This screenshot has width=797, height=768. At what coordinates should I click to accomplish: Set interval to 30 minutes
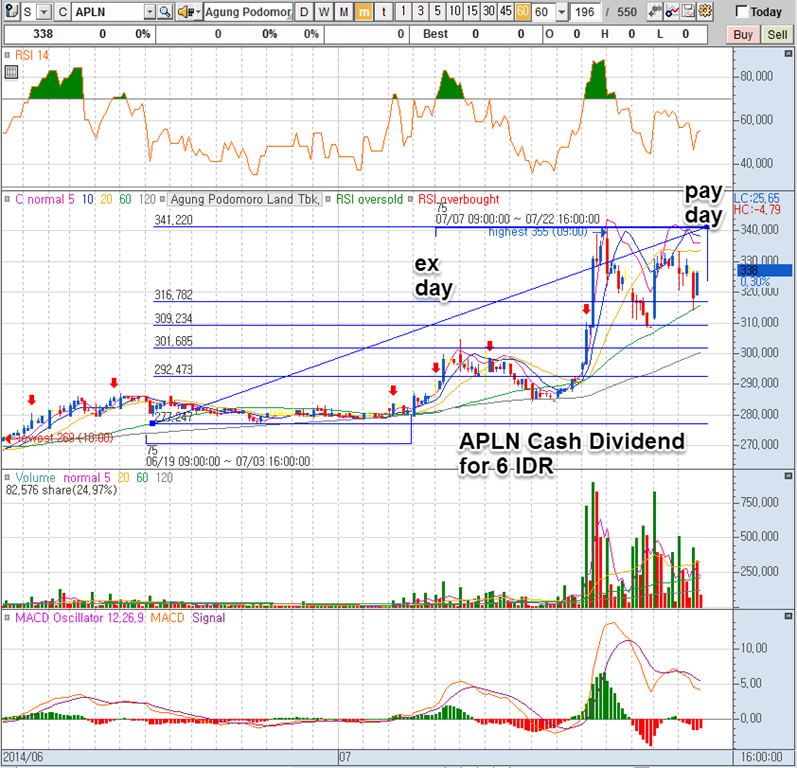[488, 11]
